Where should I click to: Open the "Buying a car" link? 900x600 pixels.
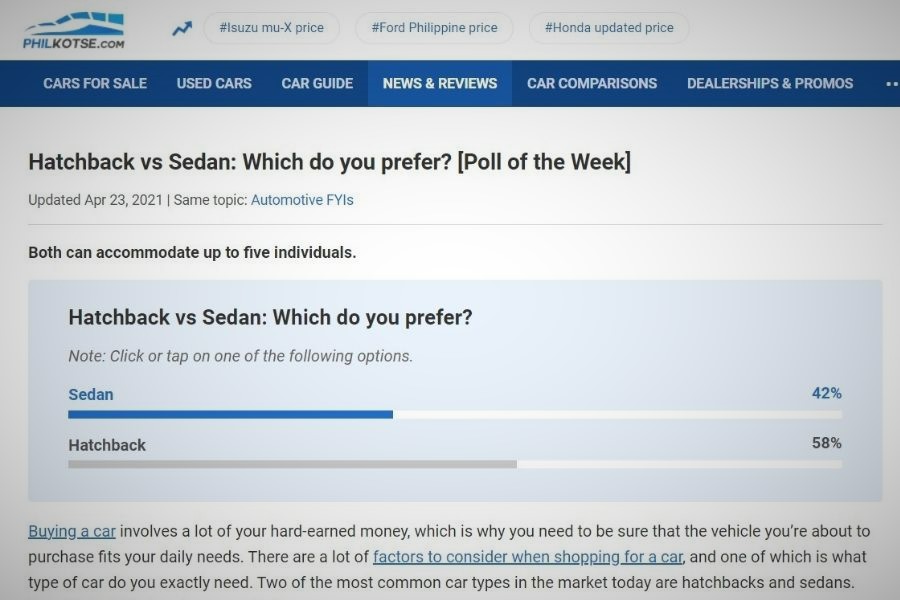point(72,531)
